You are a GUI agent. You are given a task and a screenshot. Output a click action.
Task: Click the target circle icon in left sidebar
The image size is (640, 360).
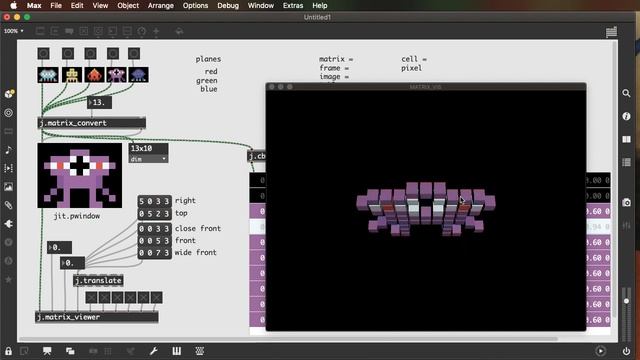(9, 113)
